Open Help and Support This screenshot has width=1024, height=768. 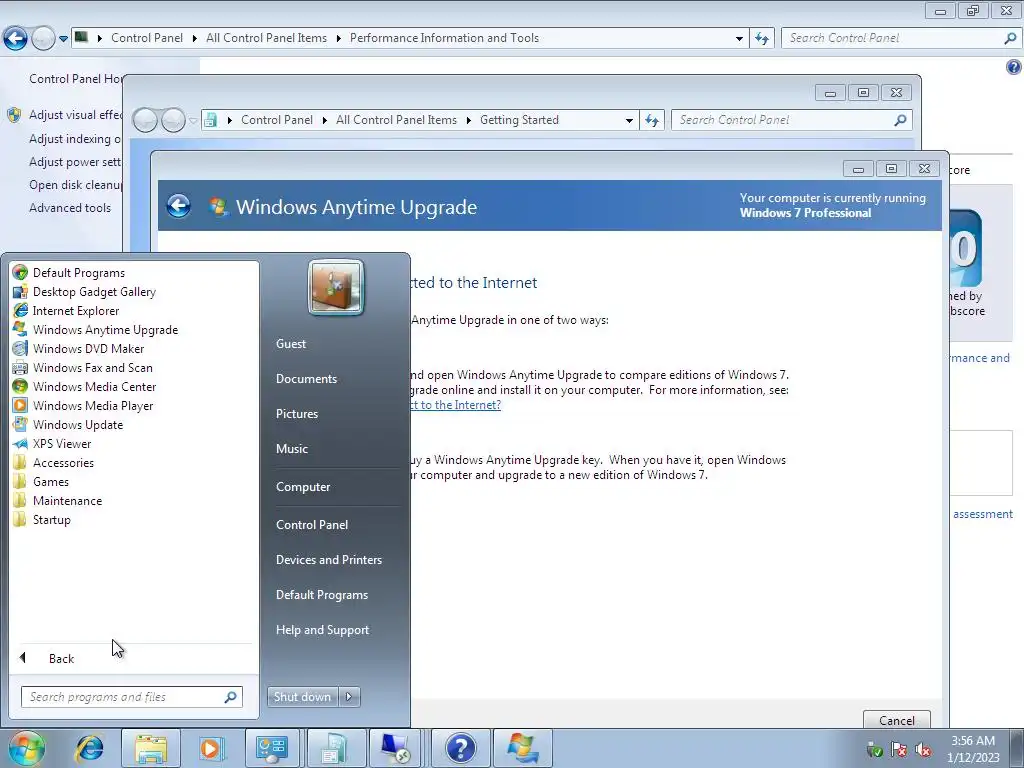pos(322,630)
